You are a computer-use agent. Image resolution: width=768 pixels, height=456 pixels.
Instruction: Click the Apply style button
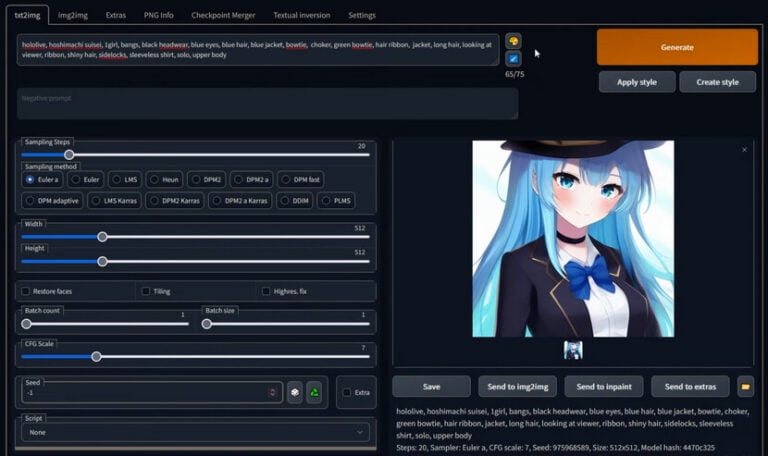(x=637, y=82)
